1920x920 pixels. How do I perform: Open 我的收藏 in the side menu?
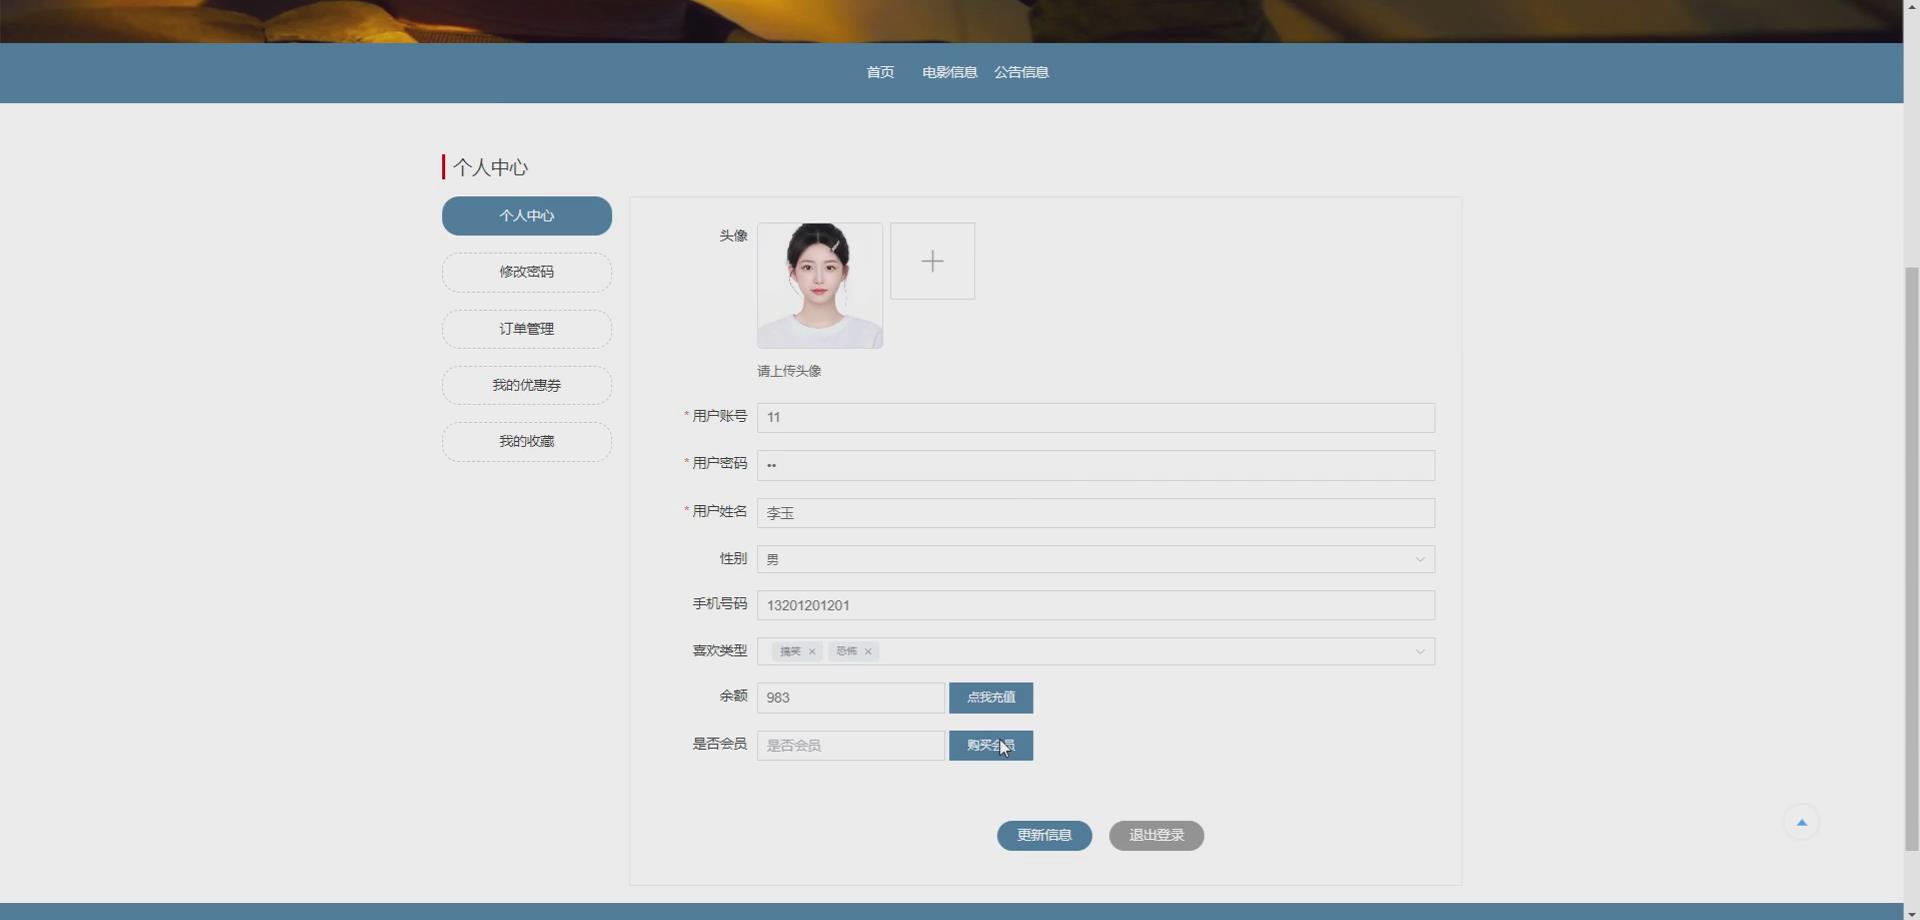(527, 442)
